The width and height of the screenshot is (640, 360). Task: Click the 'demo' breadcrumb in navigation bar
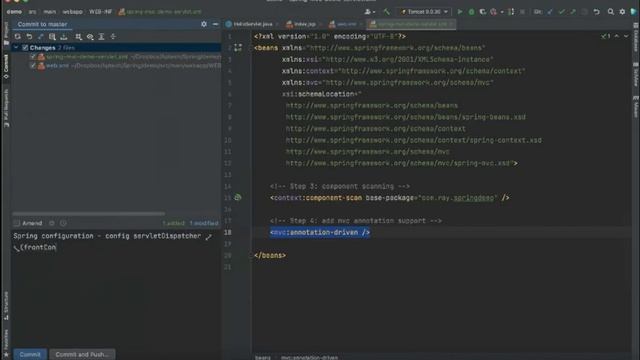click(x=14, y=12)
